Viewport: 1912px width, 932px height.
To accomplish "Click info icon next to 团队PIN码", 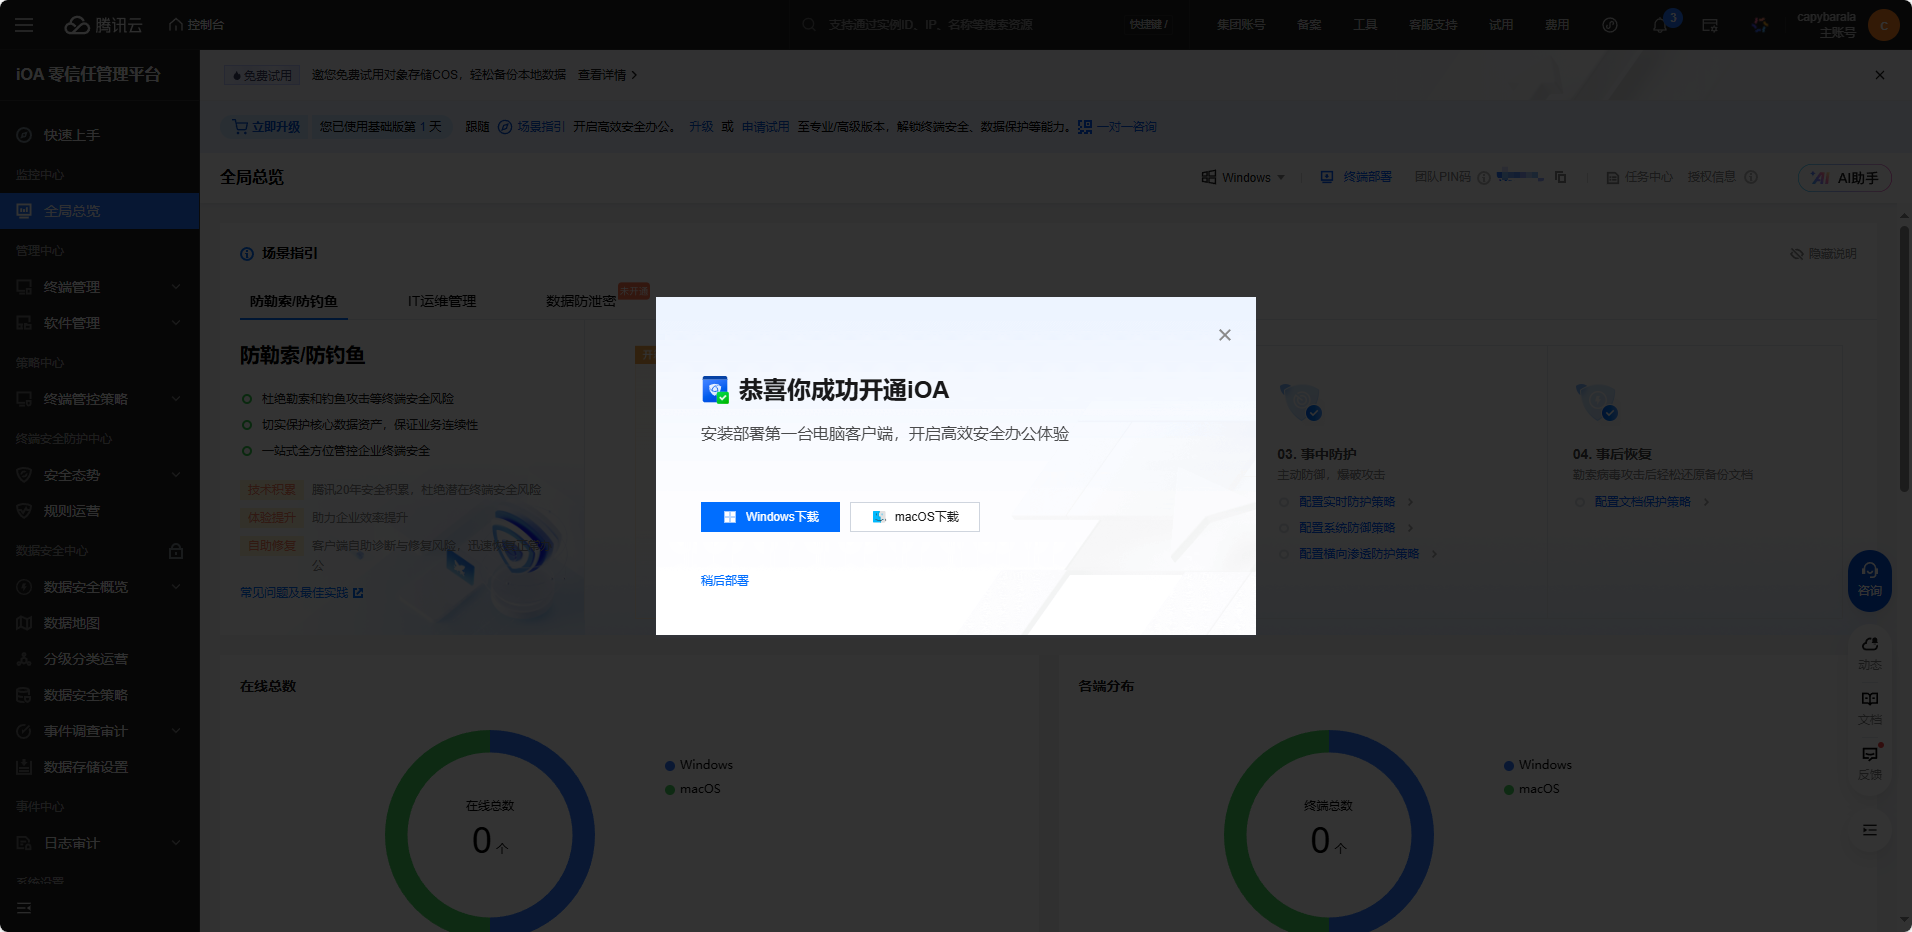I will click(1484, 178).
